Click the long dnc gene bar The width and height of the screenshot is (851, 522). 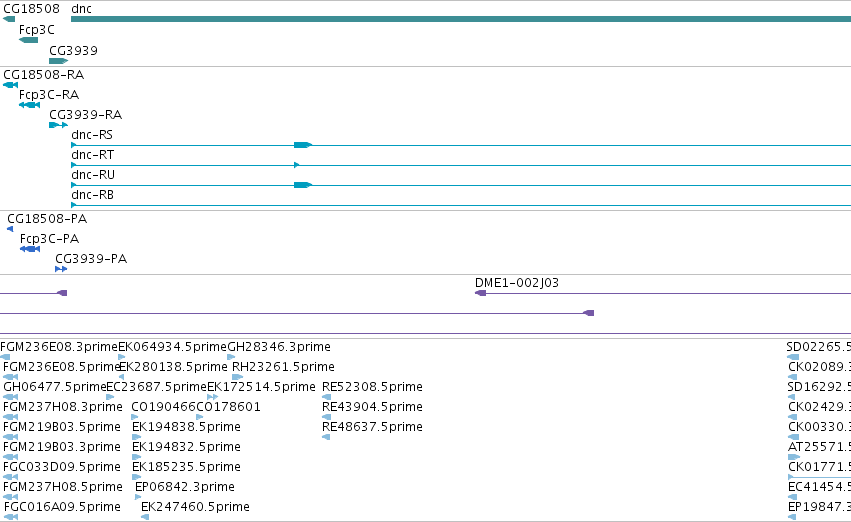461,20
